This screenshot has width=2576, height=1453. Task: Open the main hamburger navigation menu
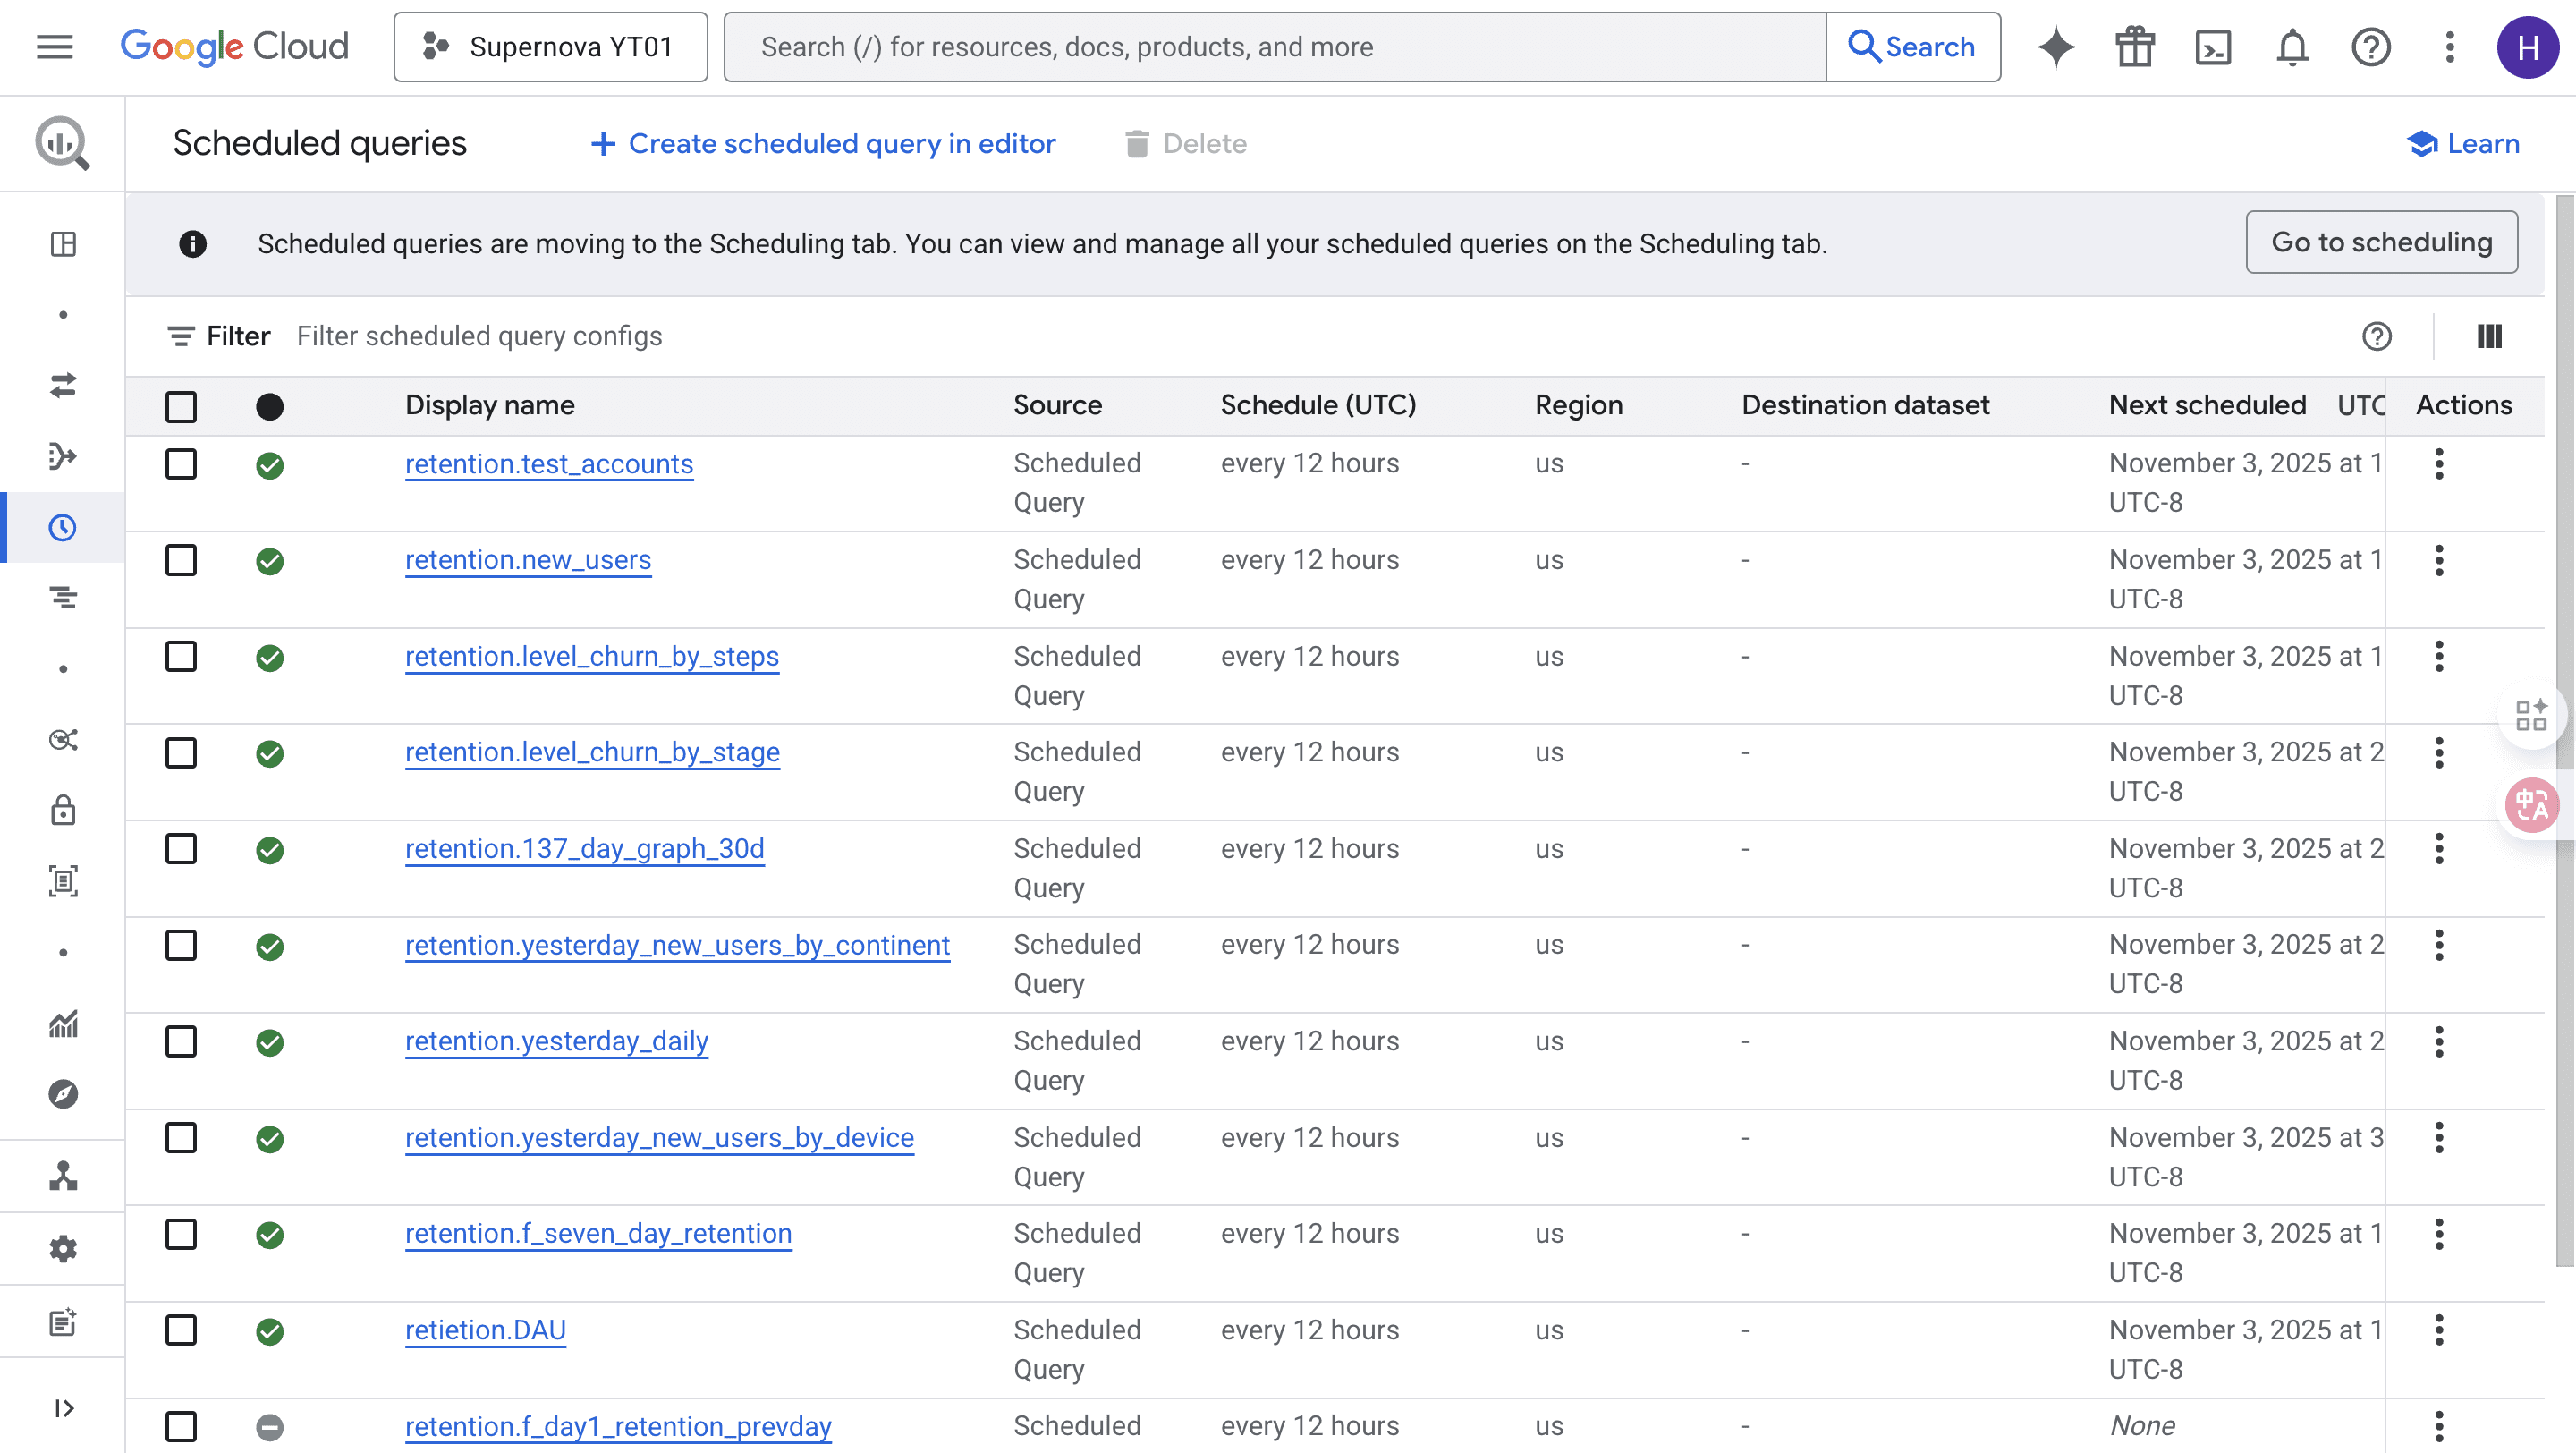coord(55,47)
